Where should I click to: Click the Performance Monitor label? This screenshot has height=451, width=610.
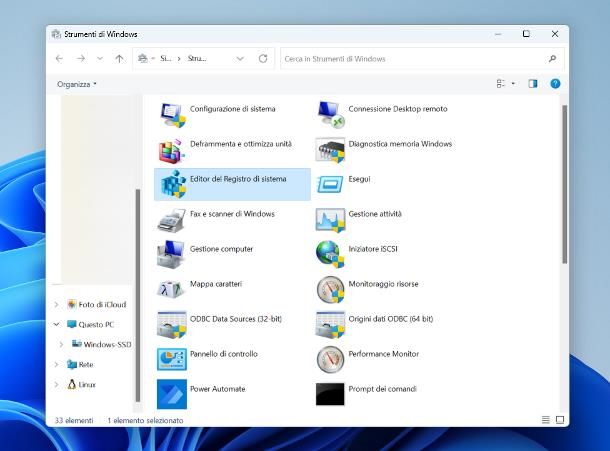click(x=384, y=354)
